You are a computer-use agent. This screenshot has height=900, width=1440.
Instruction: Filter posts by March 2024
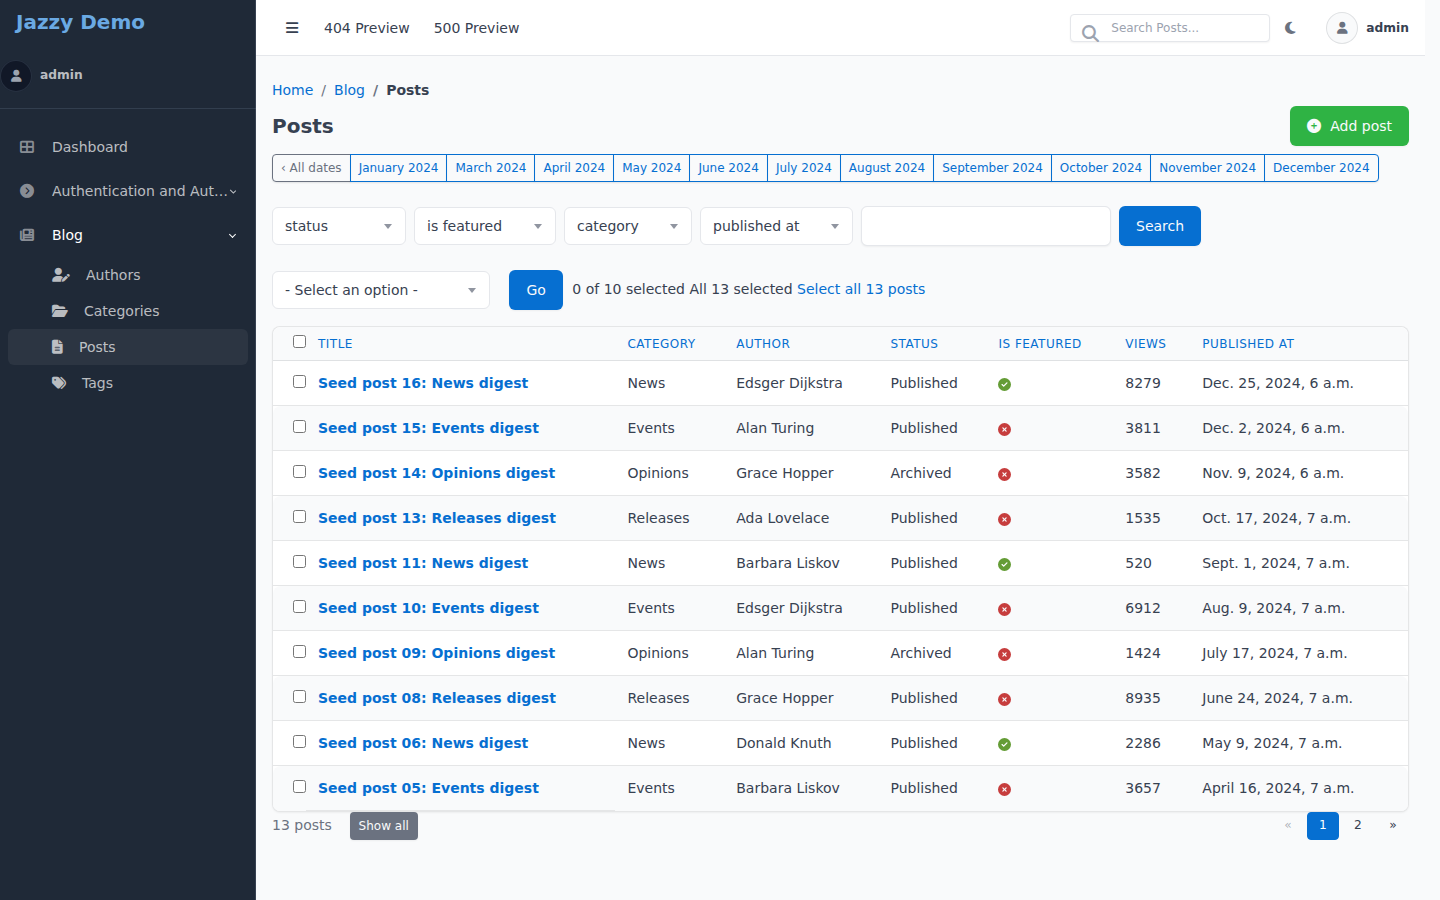tap(490, 168)
